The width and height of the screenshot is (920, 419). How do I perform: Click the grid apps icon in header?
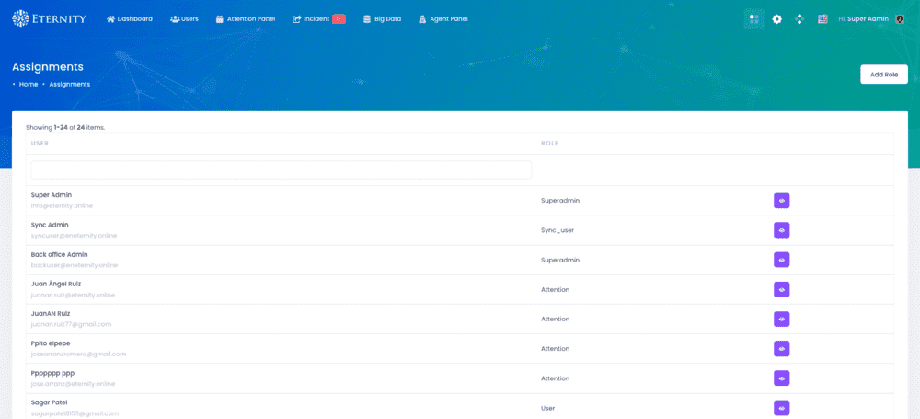tap(754, 19)
